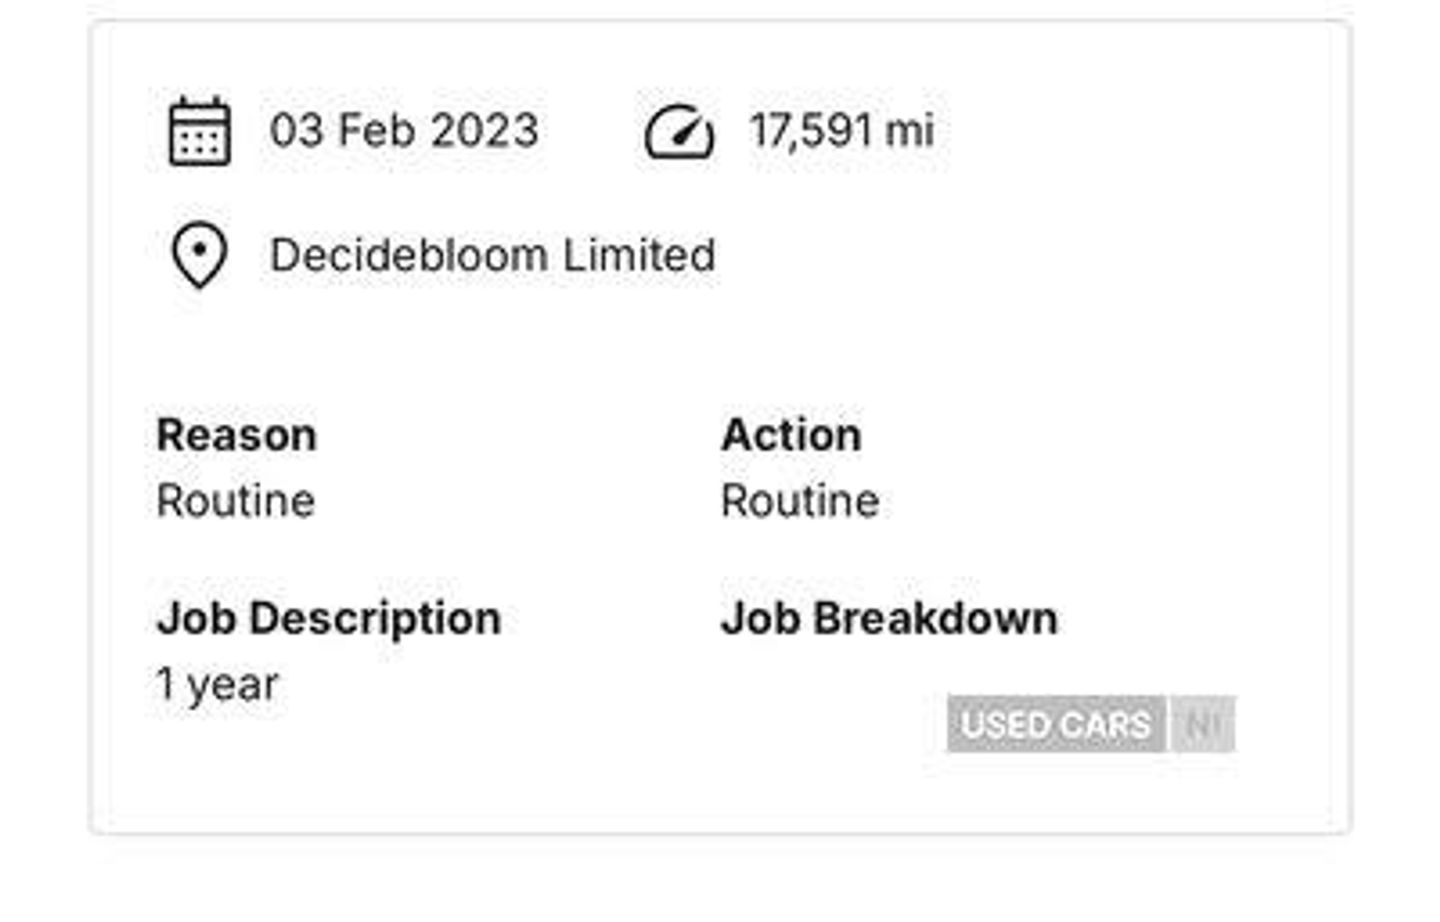Screen dimensions: 1440x922
Task: Click the NI badge next to USED CARS
Action: [1203, 724]
